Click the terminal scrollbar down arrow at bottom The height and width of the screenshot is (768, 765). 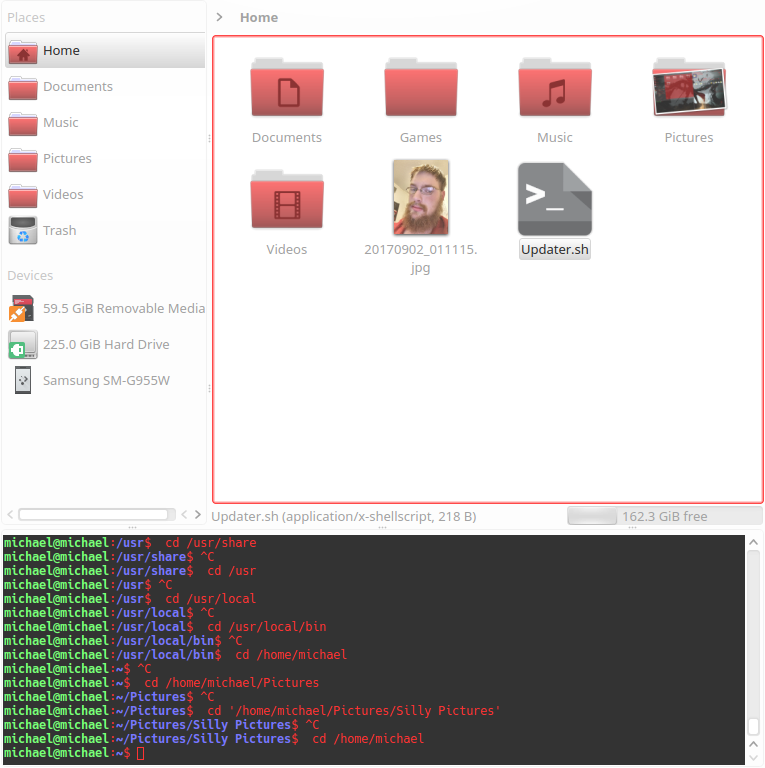point(754,758)
